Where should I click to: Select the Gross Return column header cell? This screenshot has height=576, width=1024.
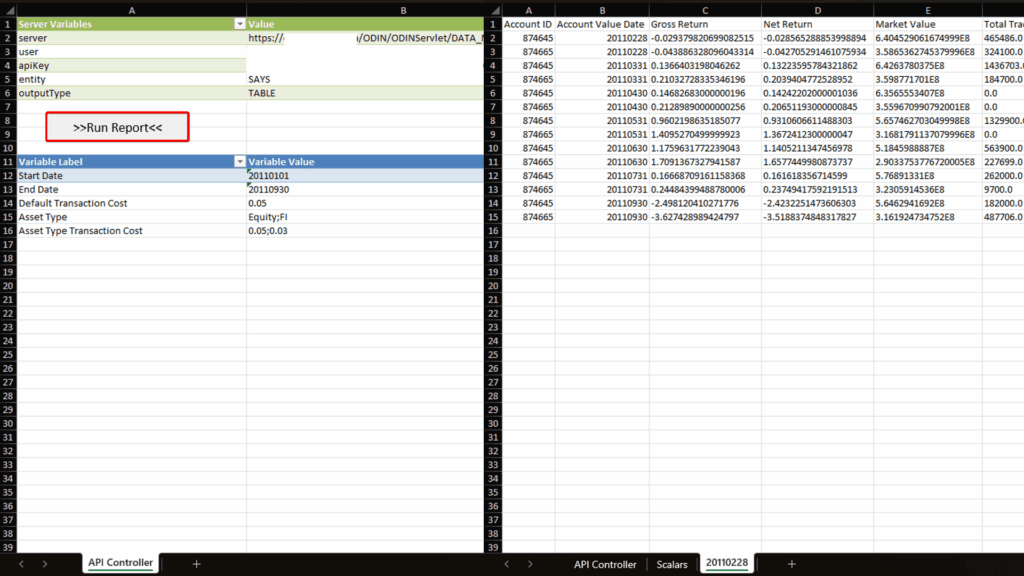point(704,23)
